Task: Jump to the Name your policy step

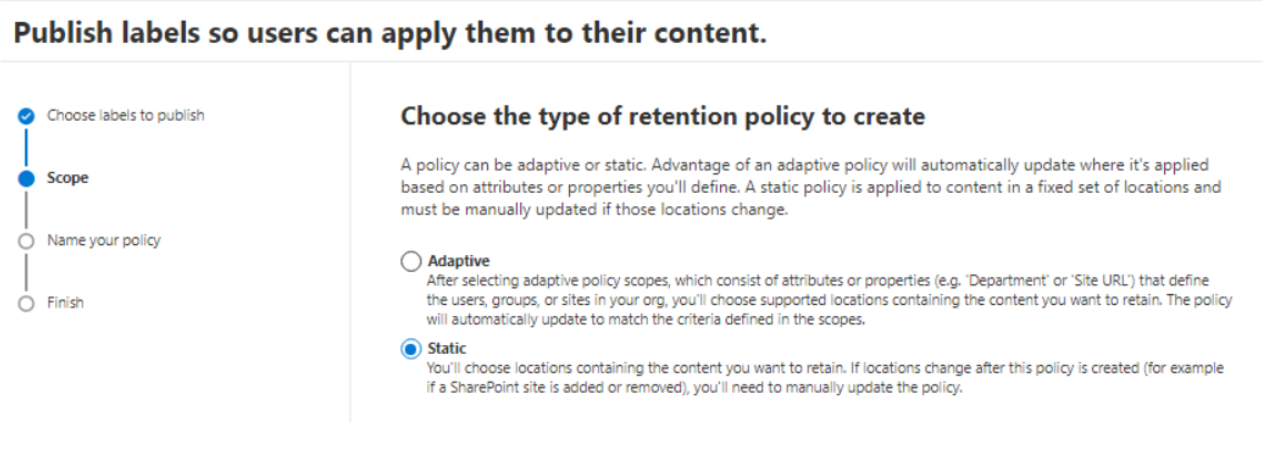Action: tap(103, 240)
